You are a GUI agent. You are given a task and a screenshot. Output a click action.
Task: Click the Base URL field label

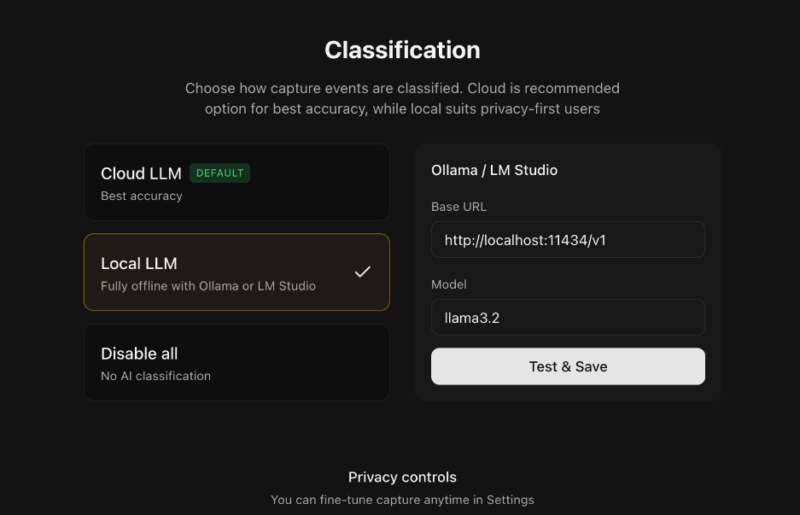click(x=458, y=206)
